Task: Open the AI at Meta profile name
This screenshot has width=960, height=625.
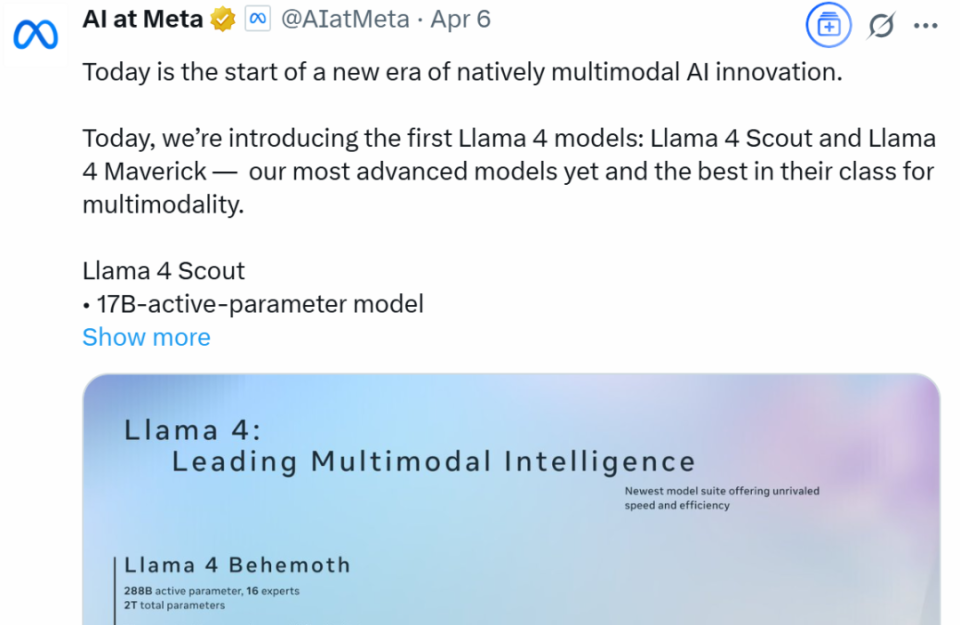Action: pyautogui.click(x=142, y=20)
